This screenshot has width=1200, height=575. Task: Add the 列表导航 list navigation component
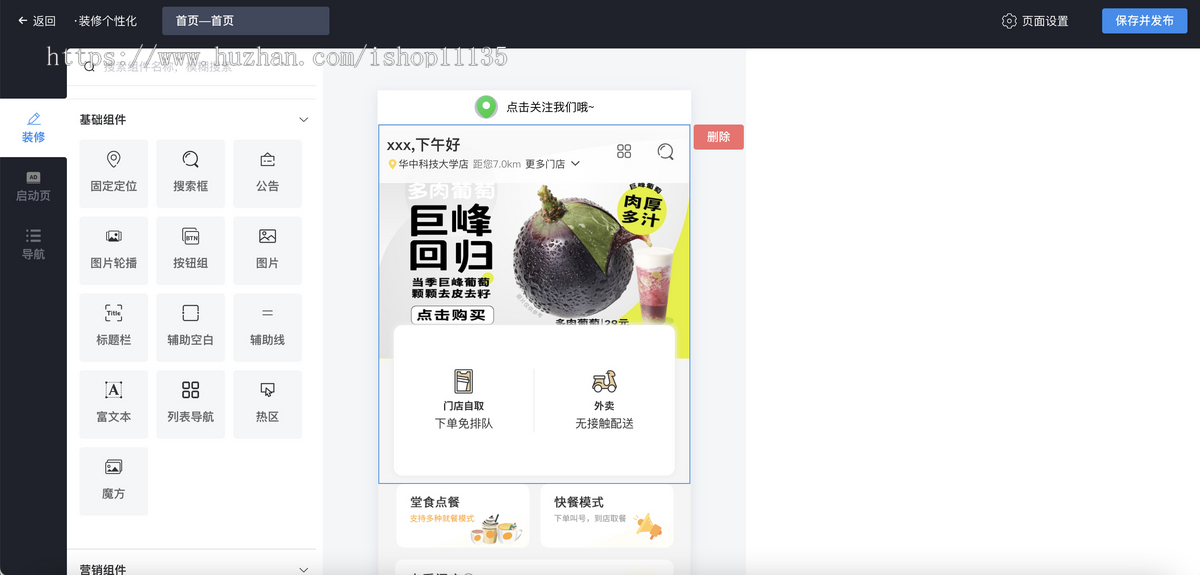tap(190, 404)
